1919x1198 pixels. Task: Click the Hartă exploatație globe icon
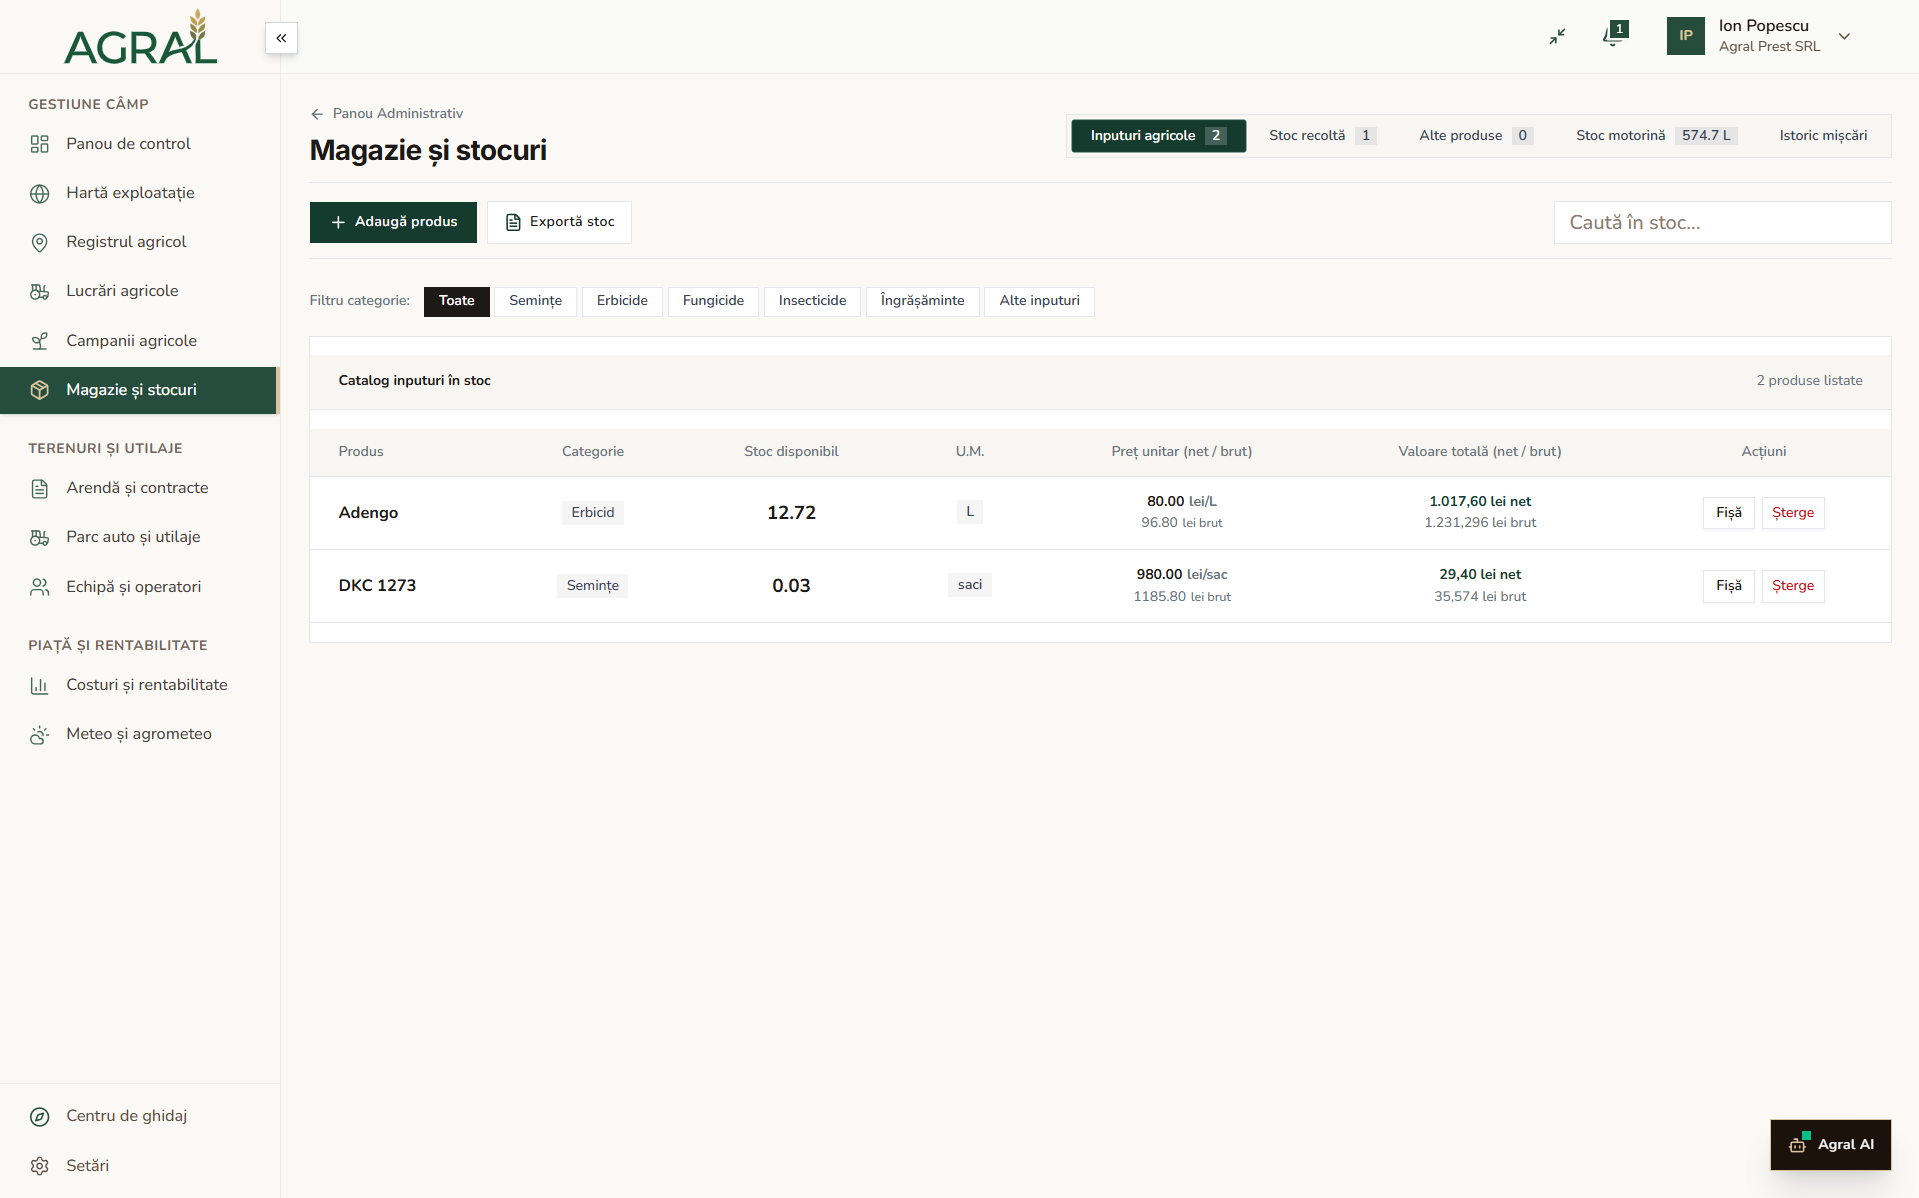pos(40,193)
